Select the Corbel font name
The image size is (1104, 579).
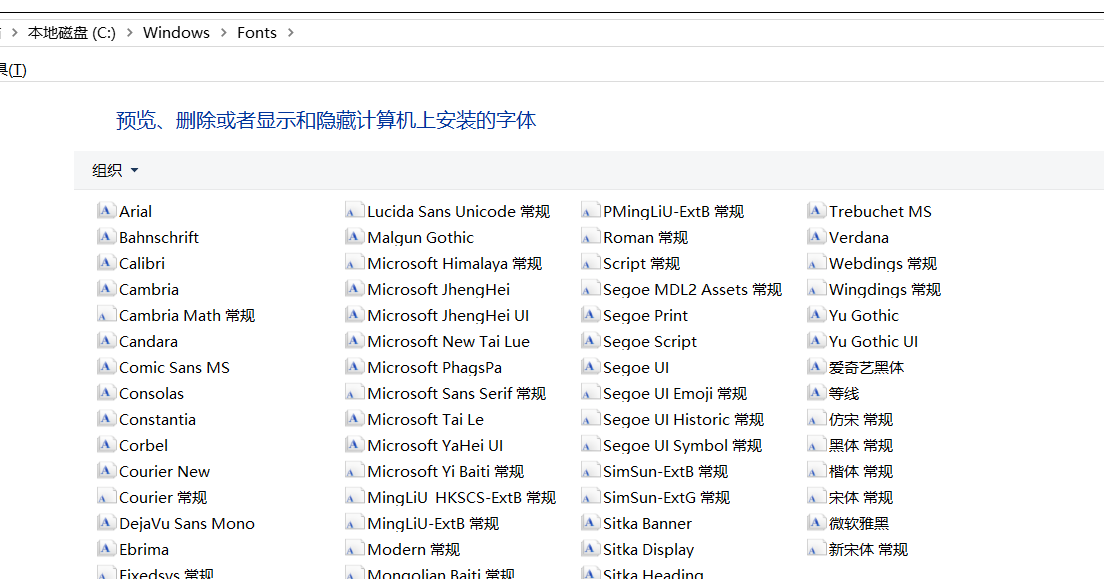point(143,446)
